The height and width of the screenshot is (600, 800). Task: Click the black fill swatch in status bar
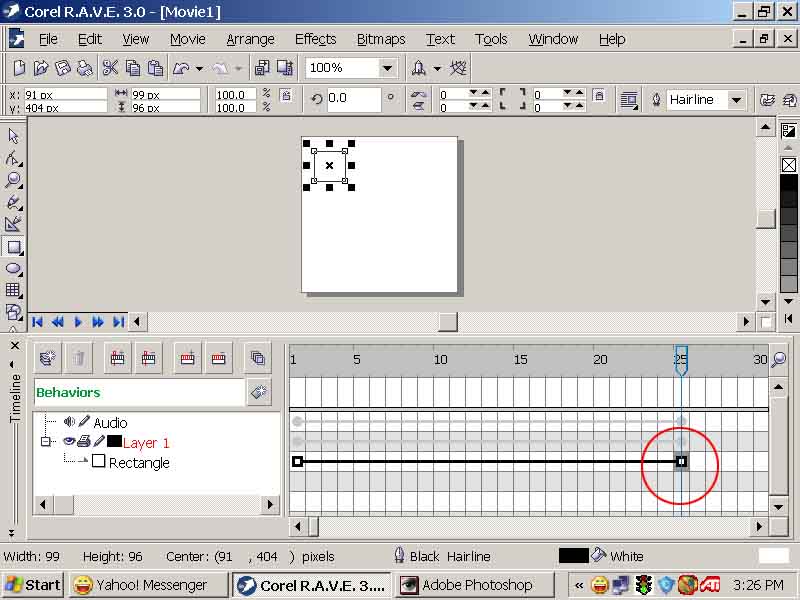(x=573, y=556)
